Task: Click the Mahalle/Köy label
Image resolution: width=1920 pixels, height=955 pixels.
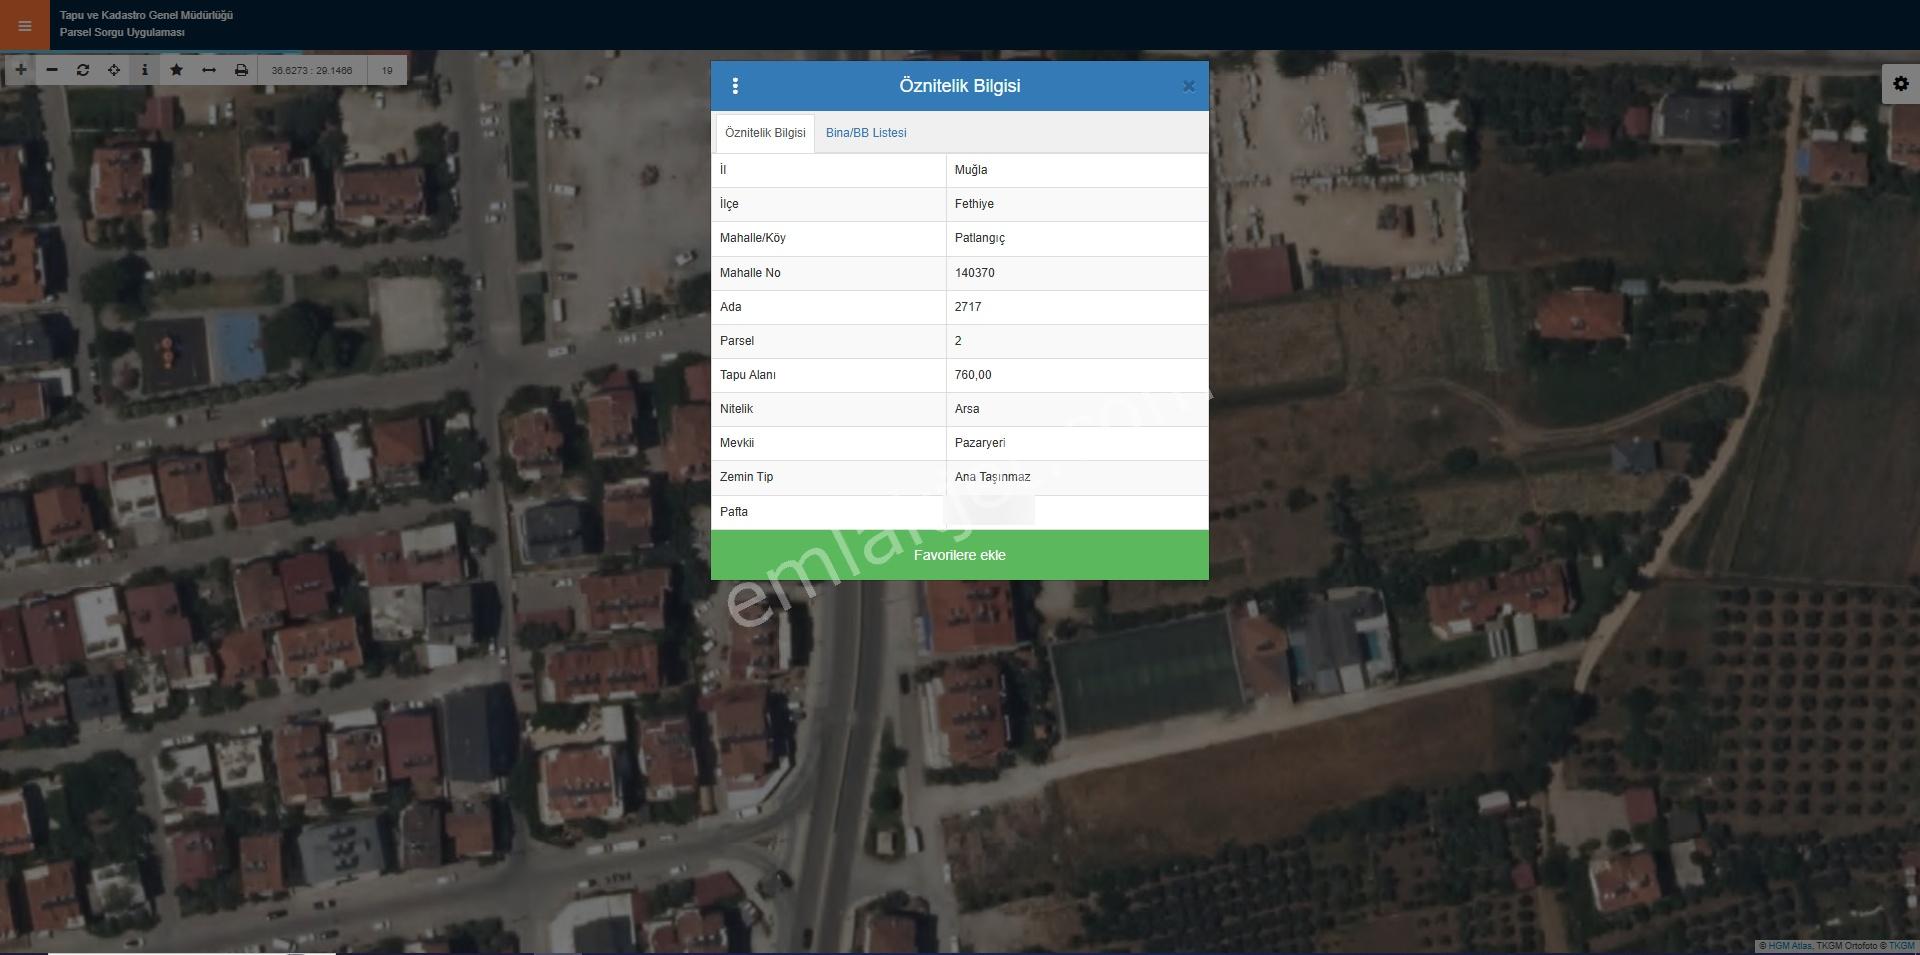Action: [x=753, y=238]
